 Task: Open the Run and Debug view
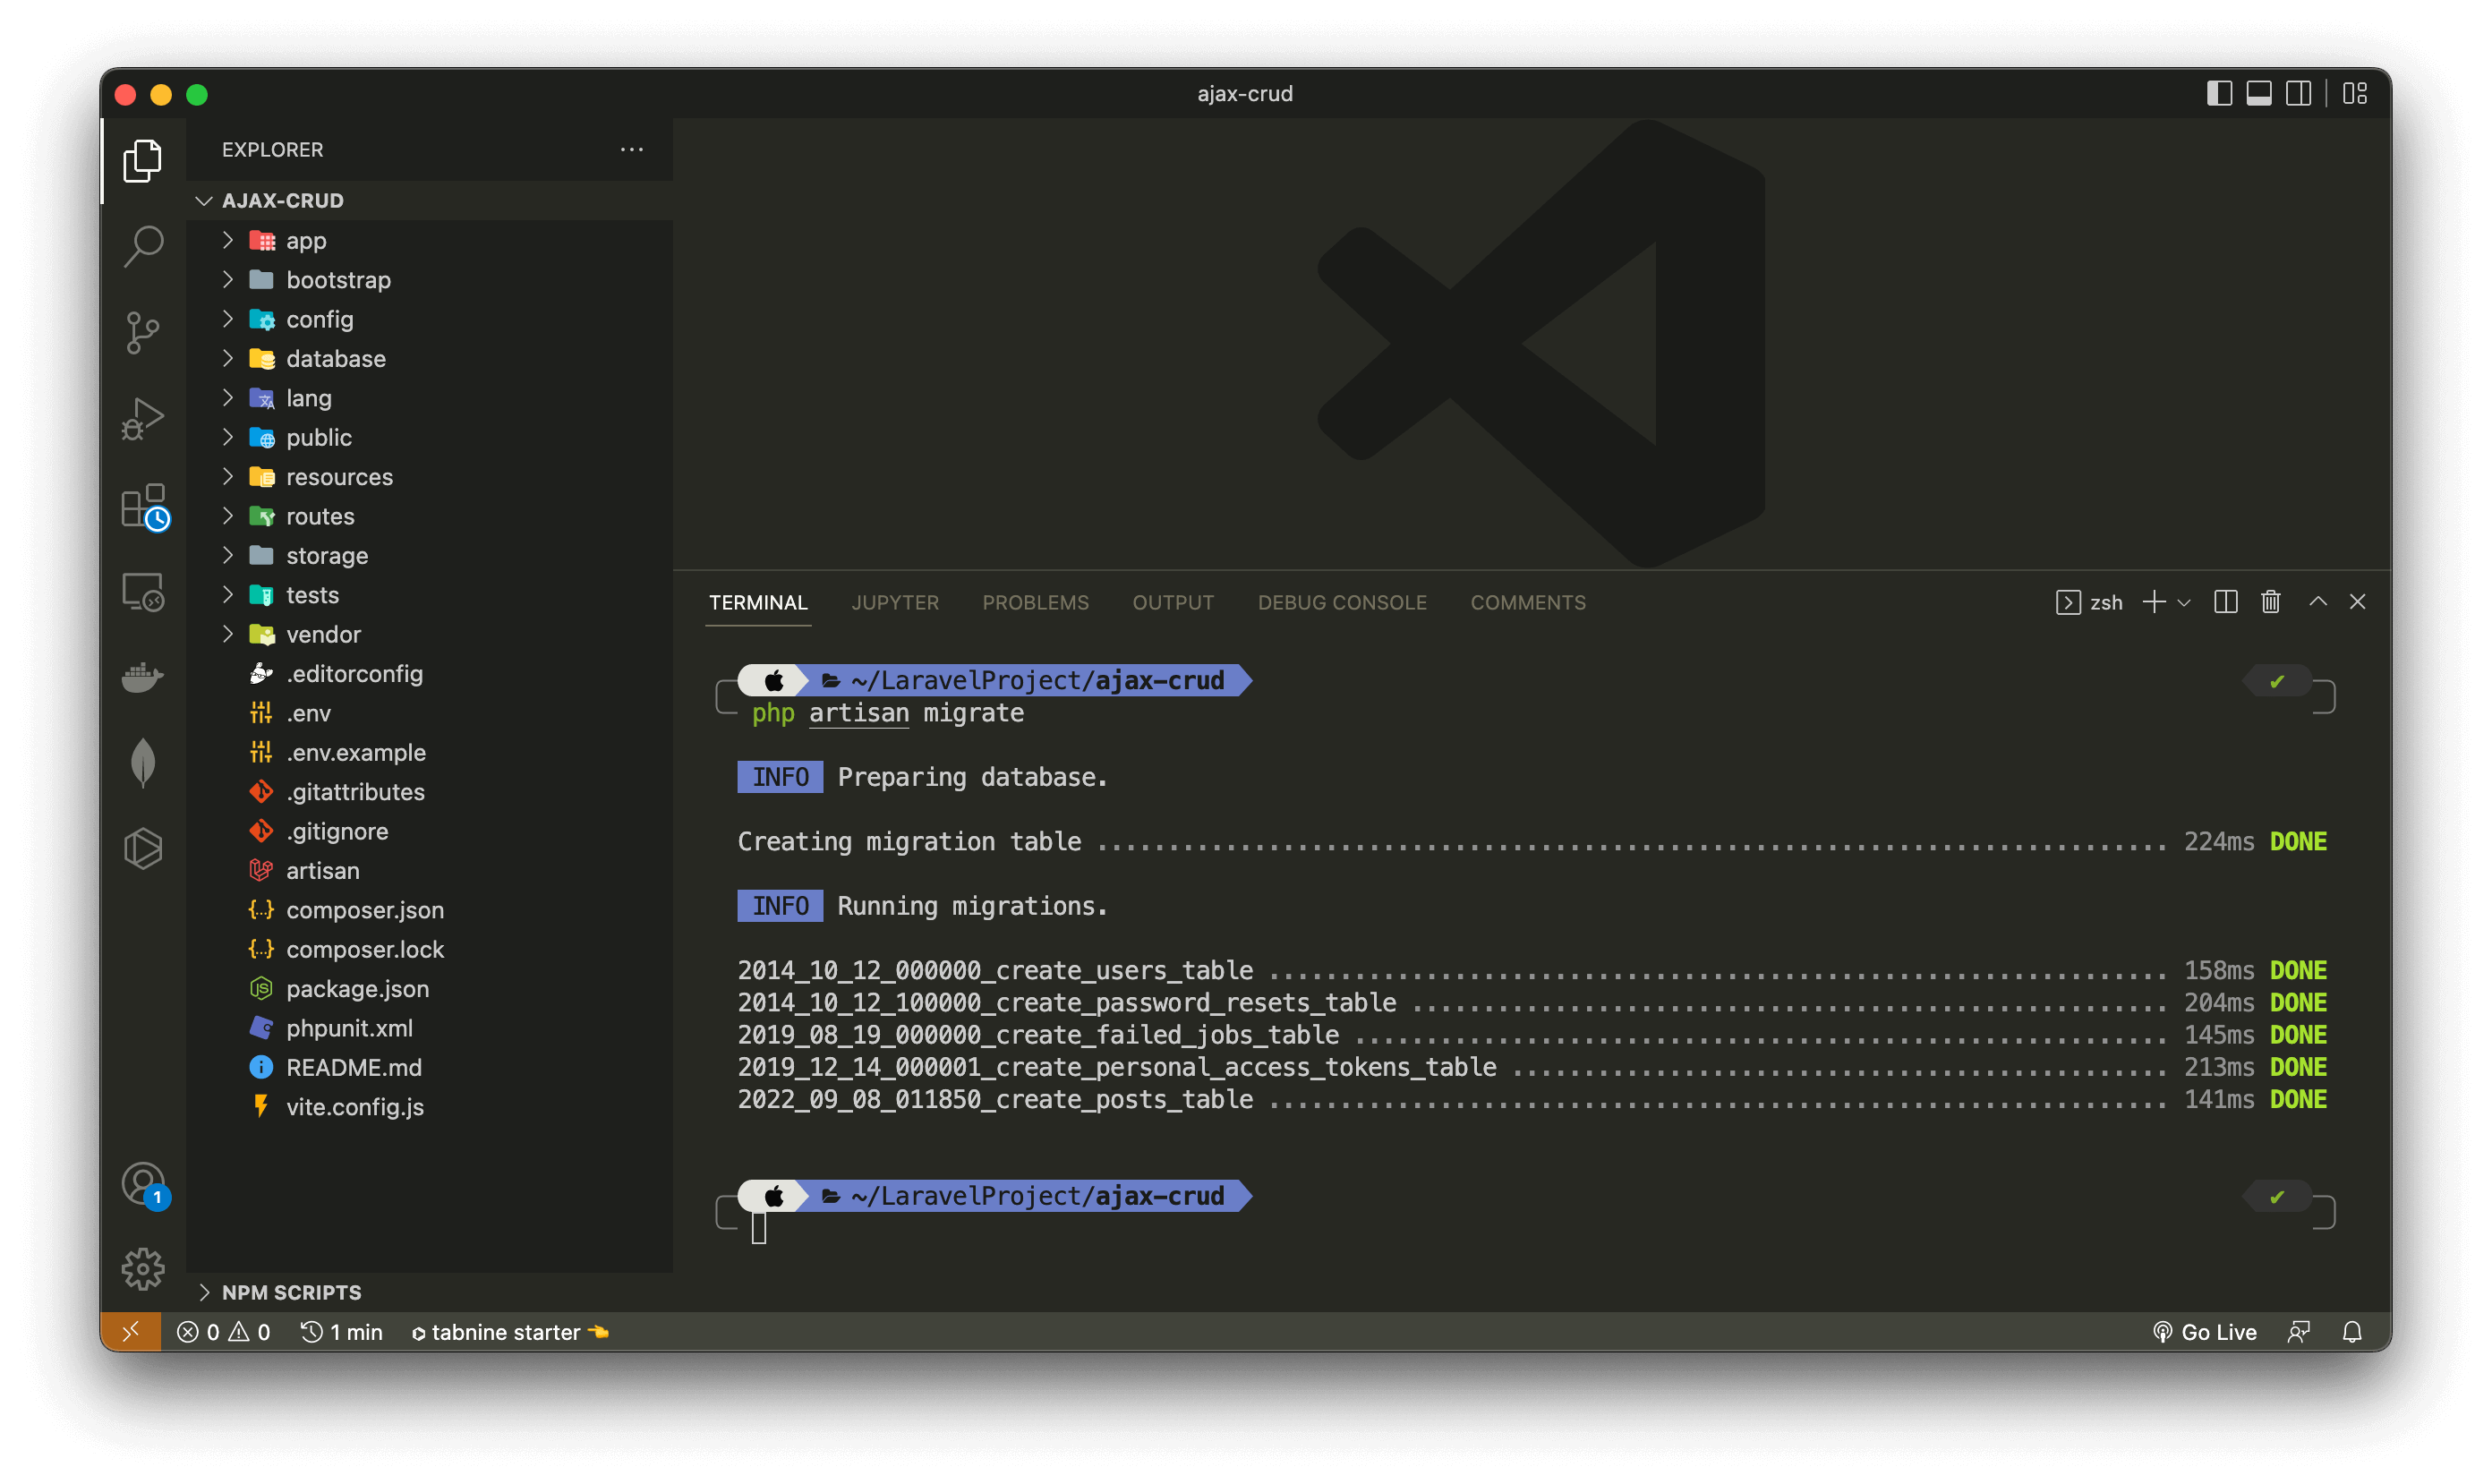[143, 418]
